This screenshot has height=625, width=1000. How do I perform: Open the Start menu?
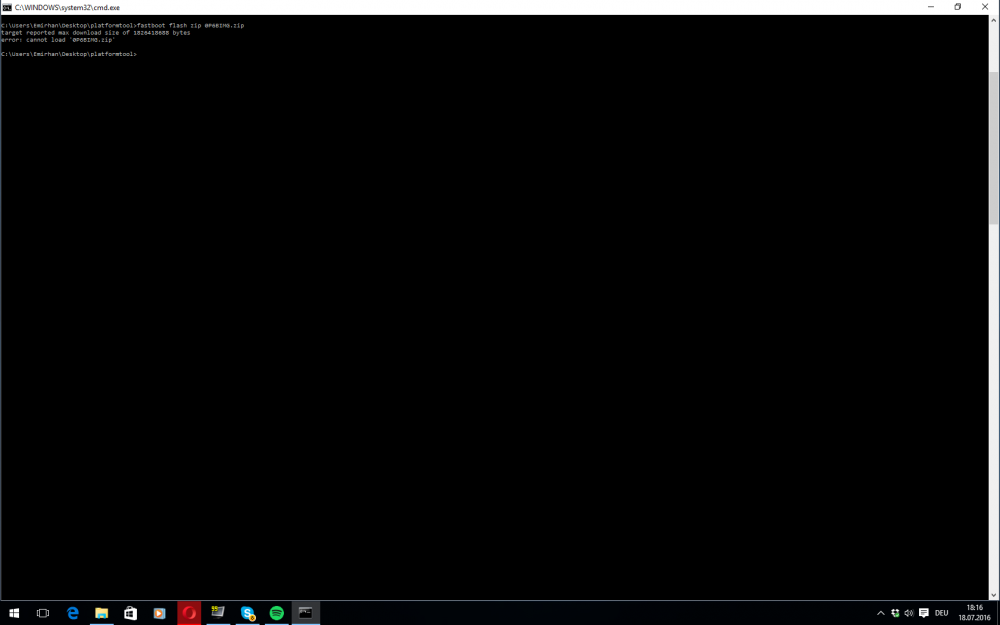click(x=13, y=612)
